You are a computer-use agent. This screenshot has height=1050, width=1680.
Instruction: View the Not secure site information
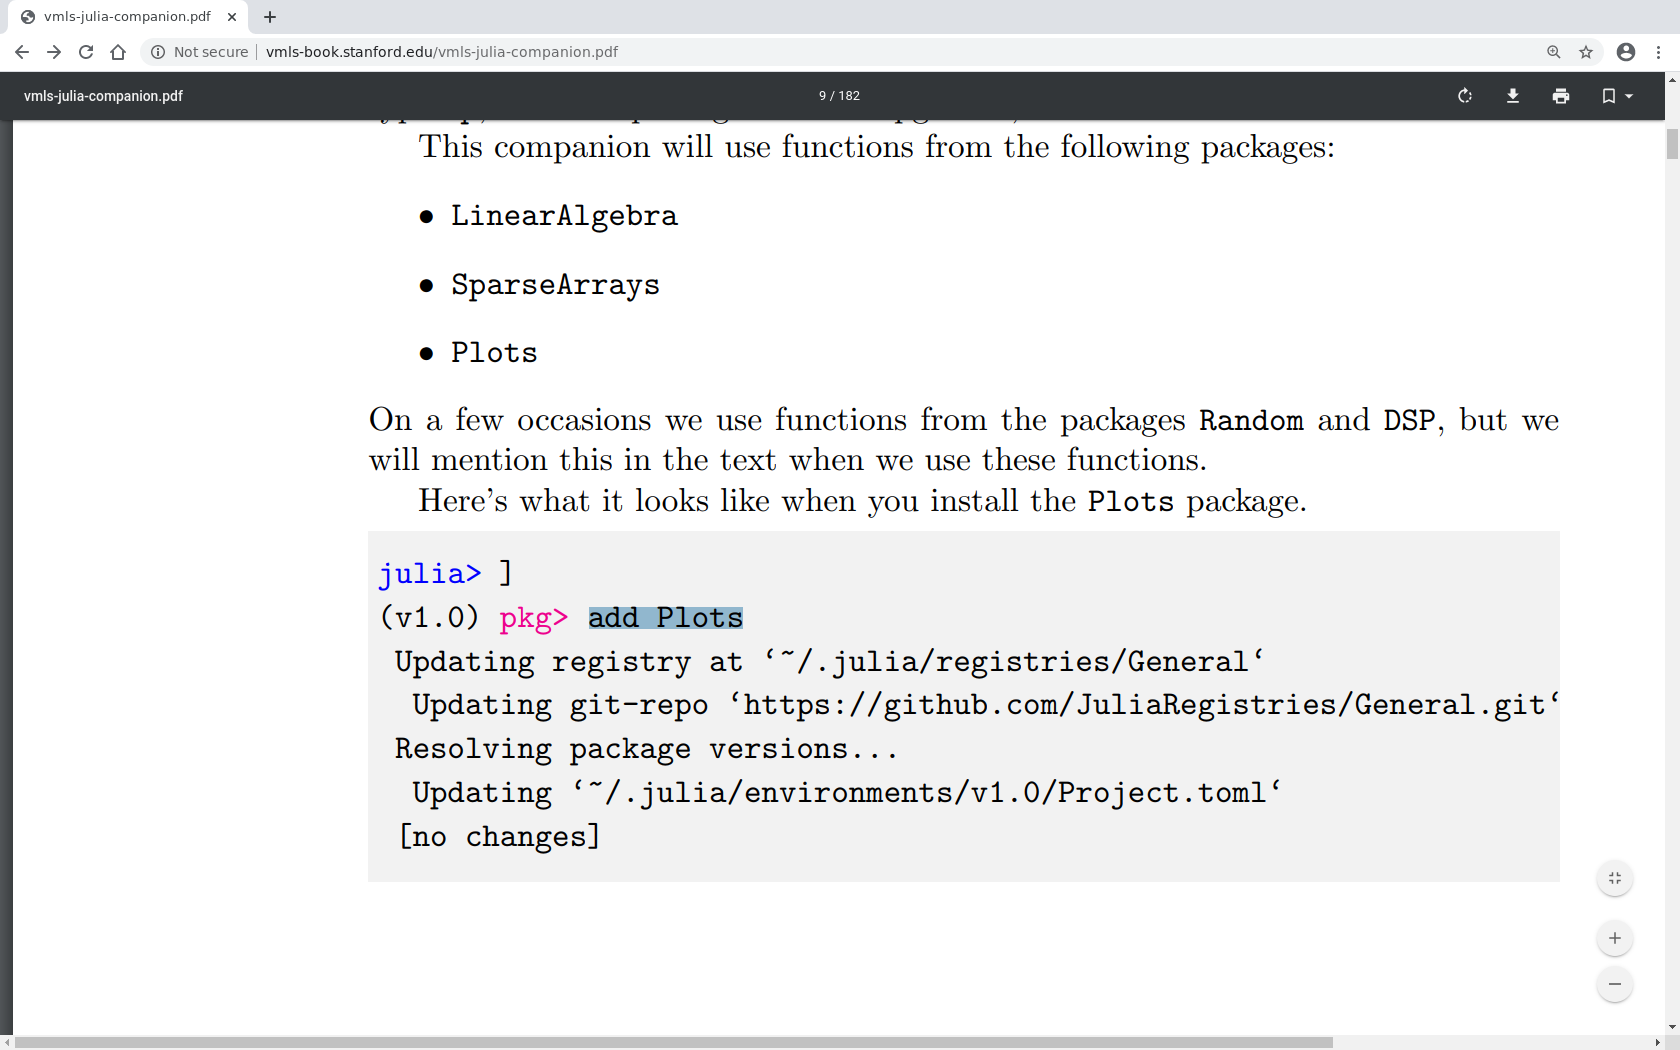[x=199, y=52]
